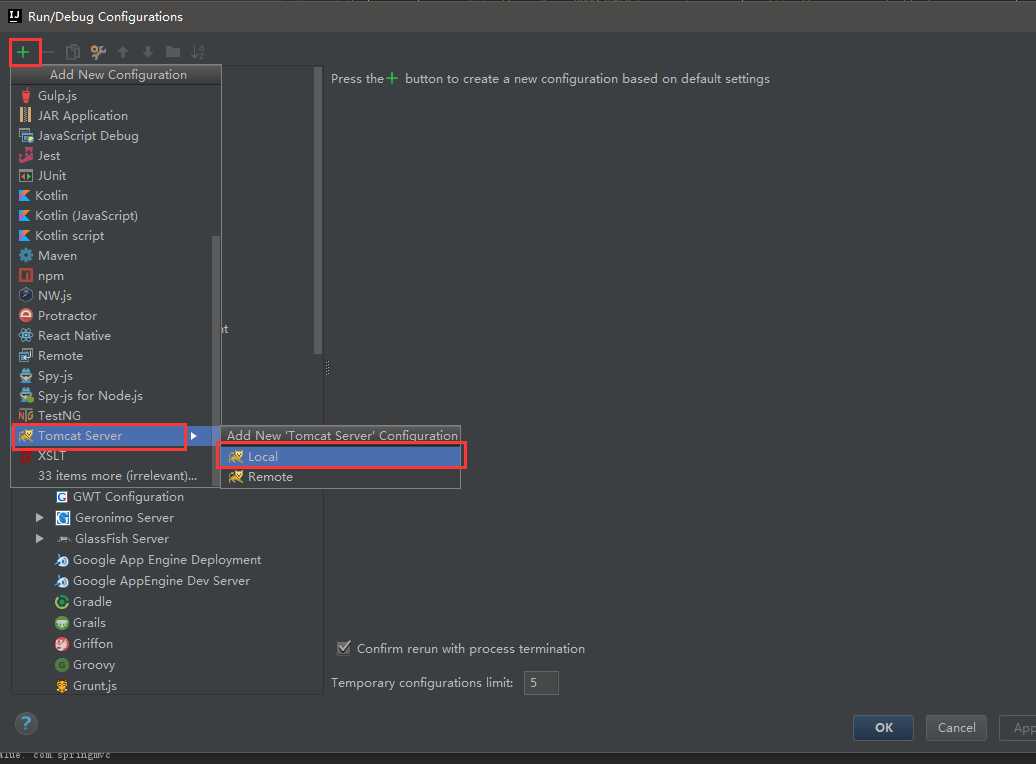
Task: Select Google App Engine Deployment item
Action: click(x=159, y=560)
